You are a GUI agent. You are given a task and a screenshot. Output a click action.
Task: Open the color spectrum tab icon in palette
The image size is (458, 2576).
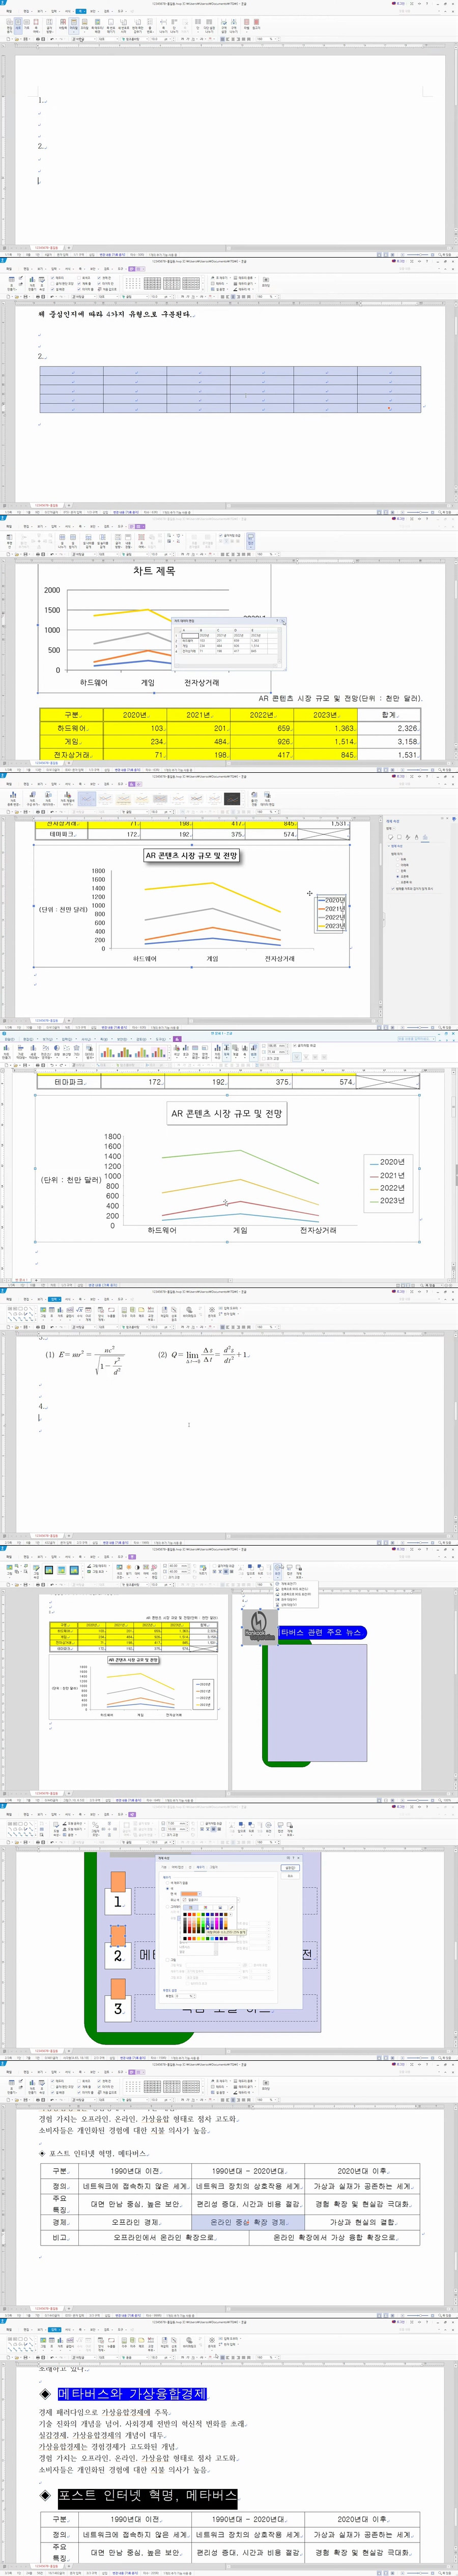click(205, 1908)
